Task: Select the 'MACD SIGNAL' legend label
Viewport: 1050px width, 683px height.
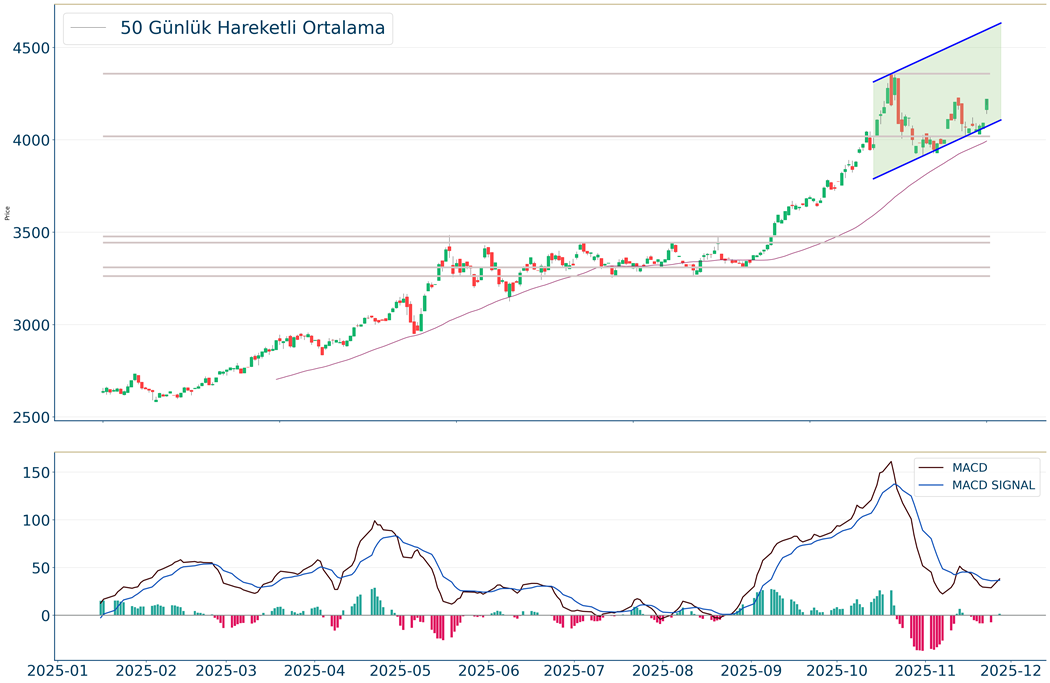Action: coord(994,486)
